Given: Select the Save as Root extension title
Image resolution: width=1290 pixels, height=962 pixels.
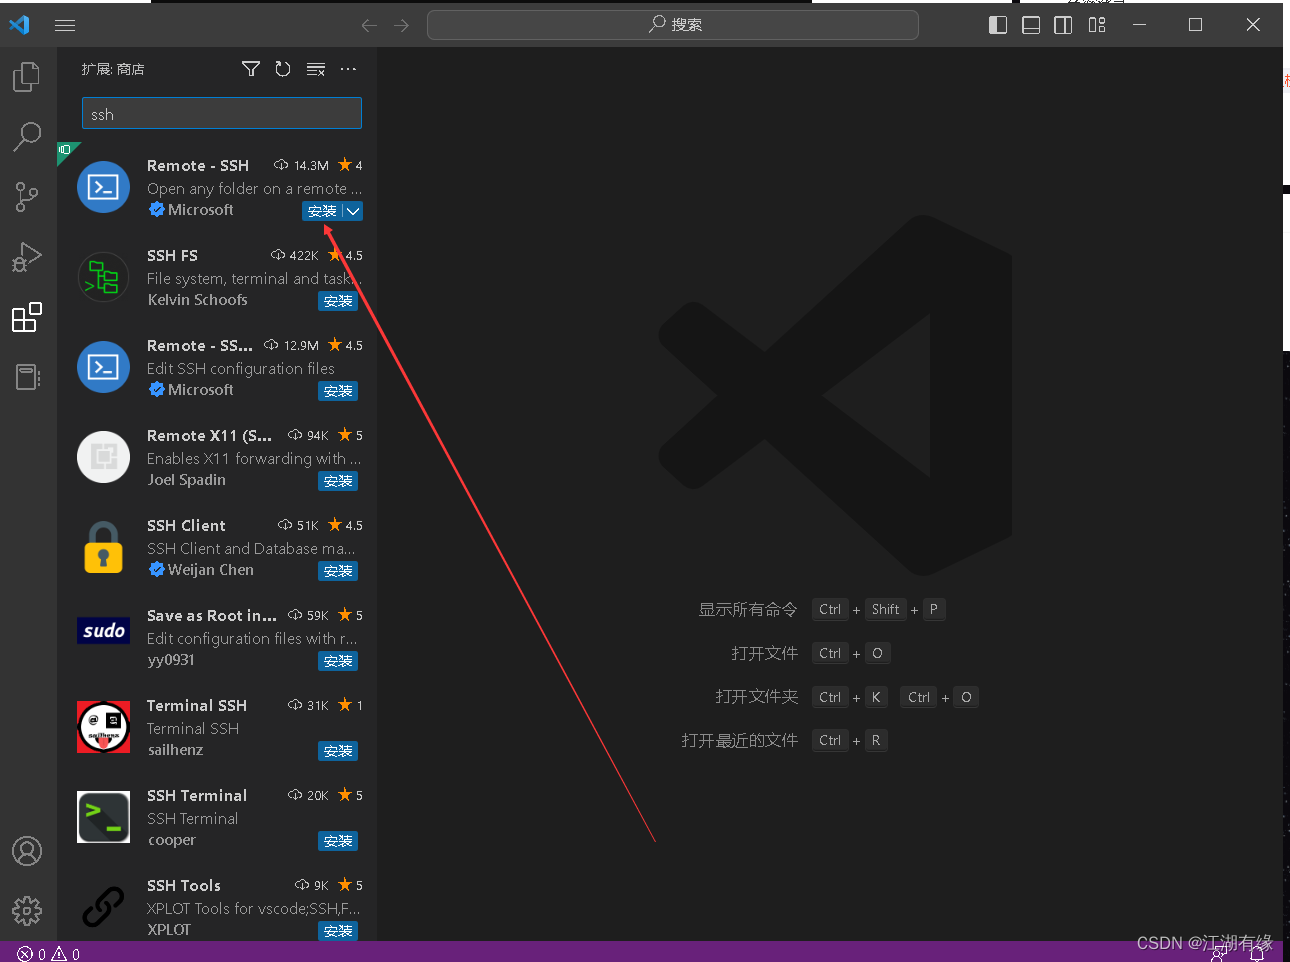Looking at the screenshot, I should point(212,616).
